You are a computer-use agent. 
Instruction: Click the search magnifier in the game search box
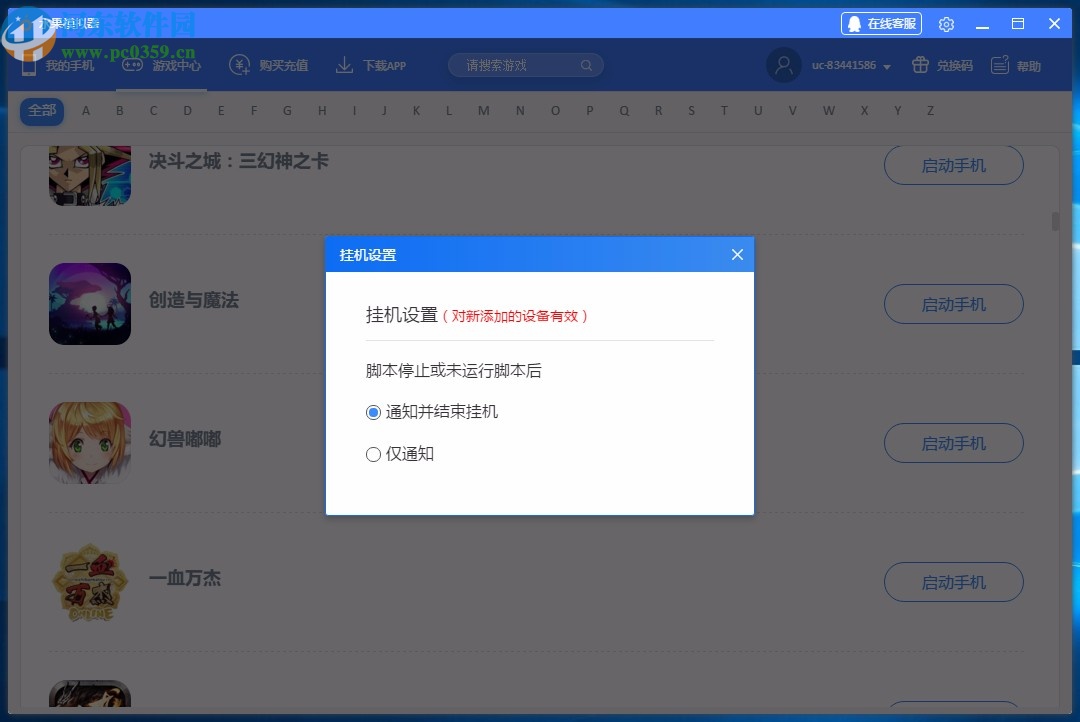586,64
